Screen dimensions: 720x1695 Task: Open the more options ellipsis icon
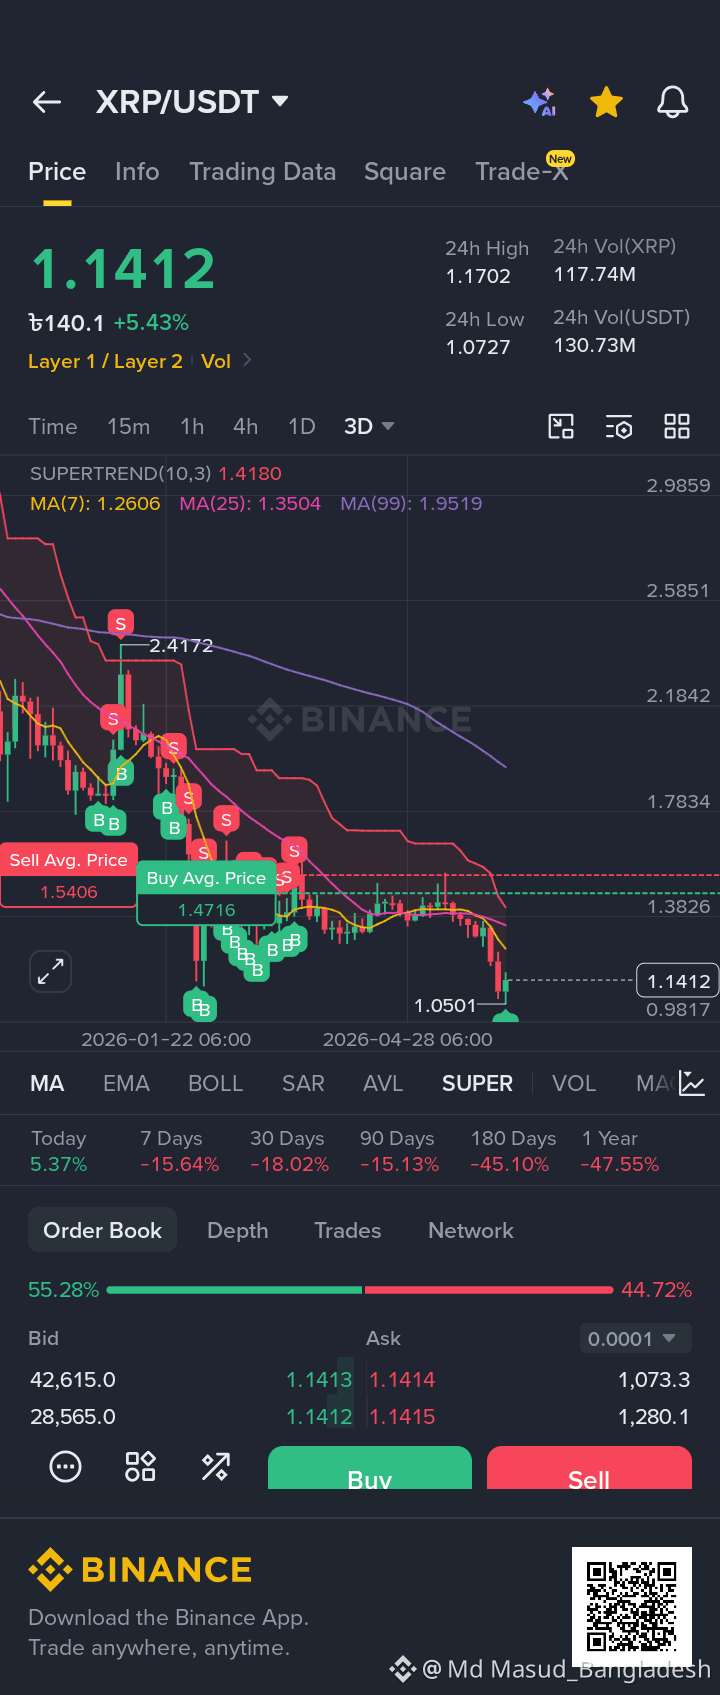[66, 1467]
